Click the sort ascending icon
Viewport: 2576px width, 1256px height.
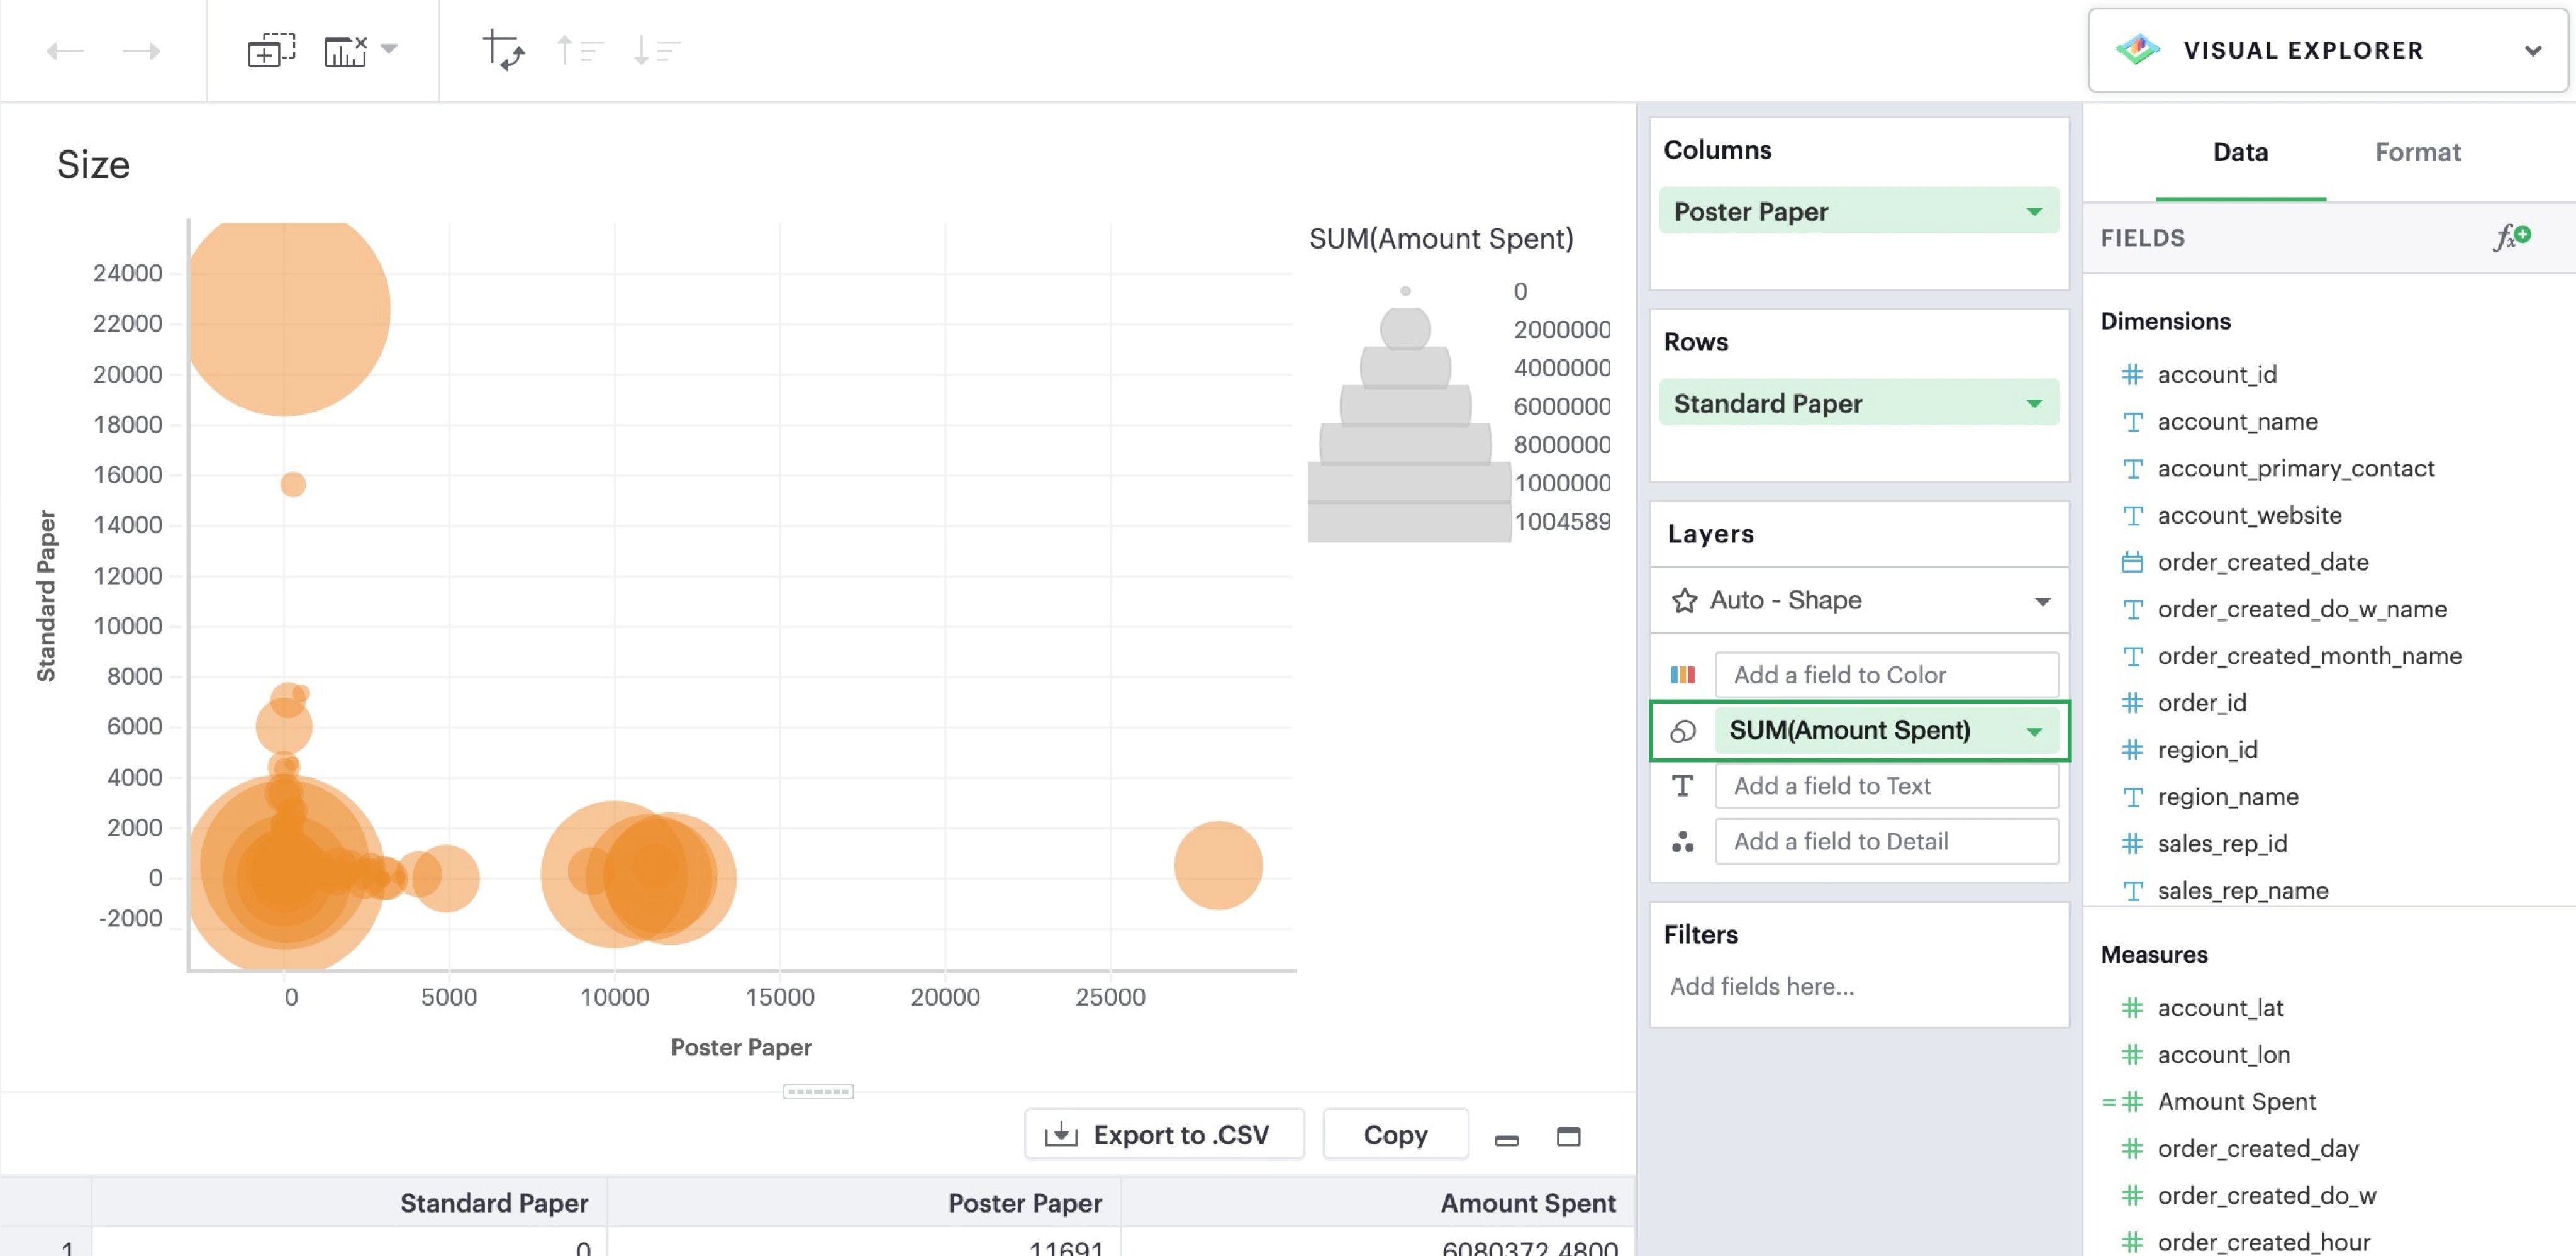(x=579, y=50)
